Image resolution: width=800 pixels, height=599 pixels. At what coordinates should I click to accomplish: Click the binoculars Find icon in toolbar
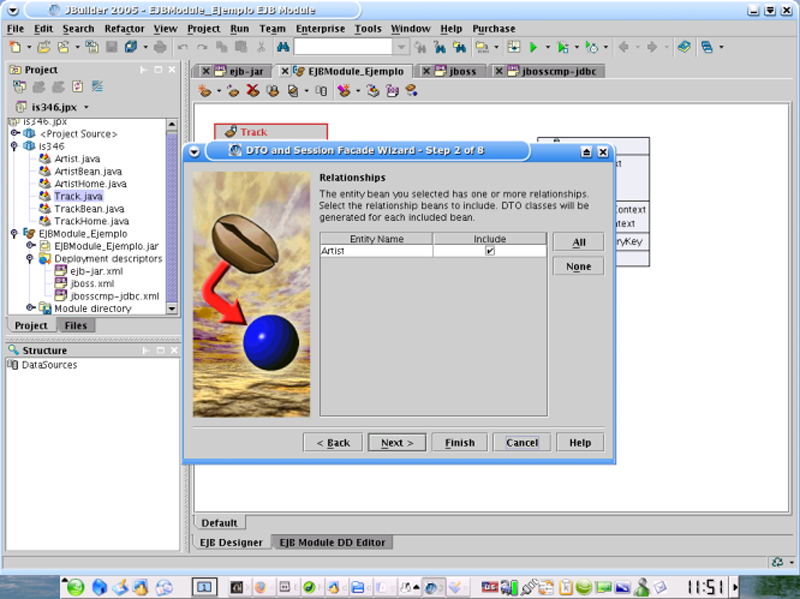click(281, 47)
